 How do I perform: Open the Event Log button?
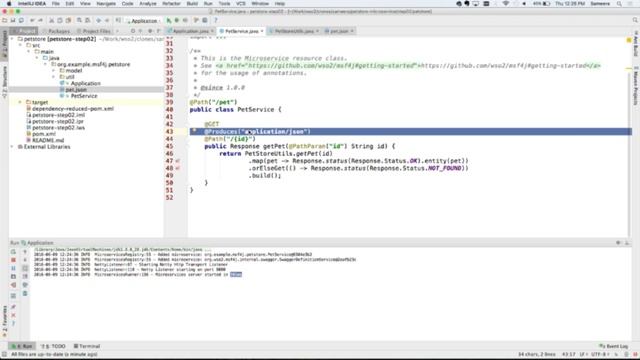[x=613, y=346]
